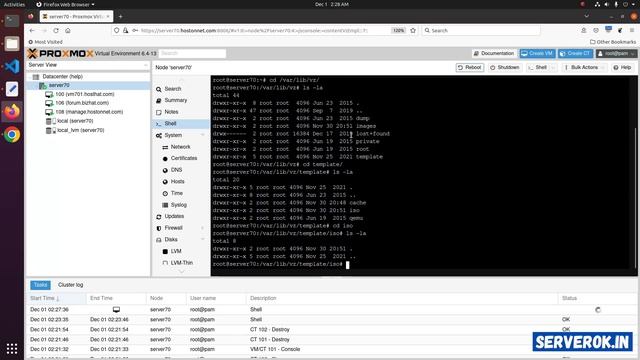The image size is (640, 360).
Task: Reboot the server70 node
Action: [x=470, y=67]
